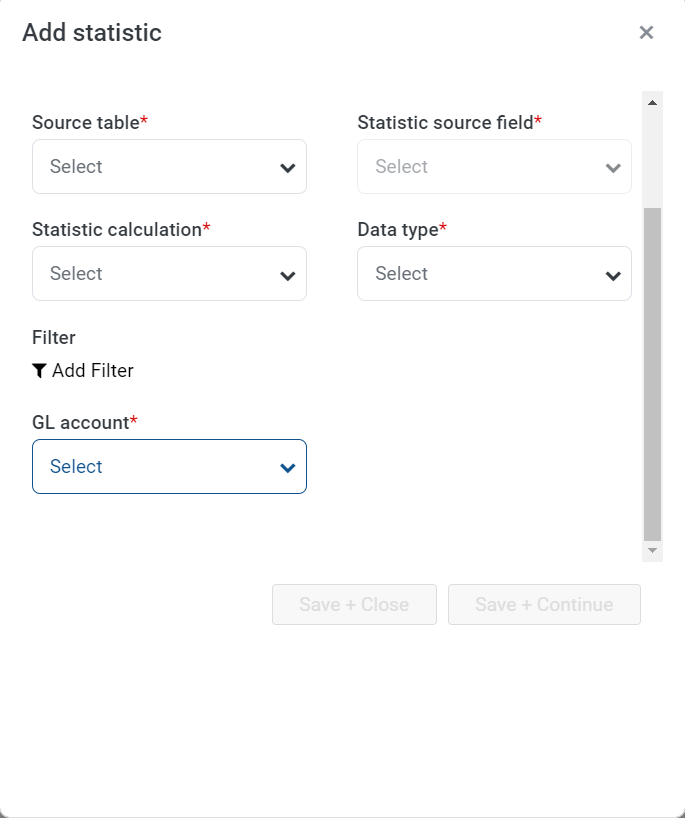
Task: Open the Source table dropdown
Action: pos(170,166)
